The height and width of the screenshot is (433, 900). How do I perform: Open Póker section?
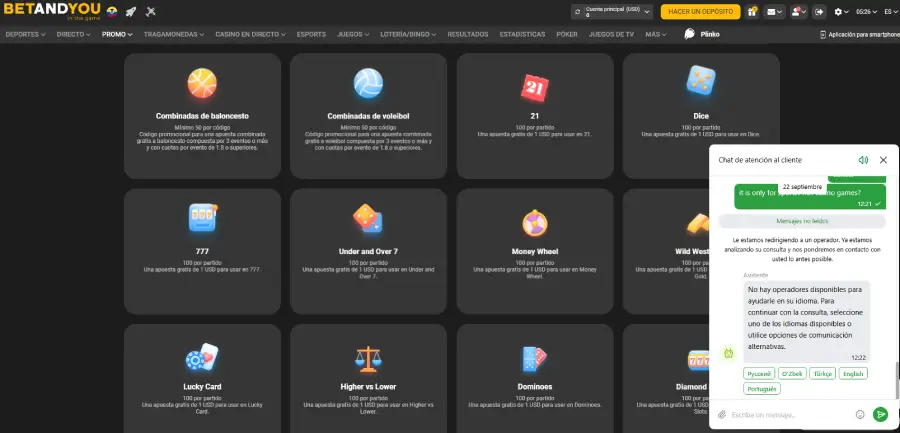click(x=567, y=34)
